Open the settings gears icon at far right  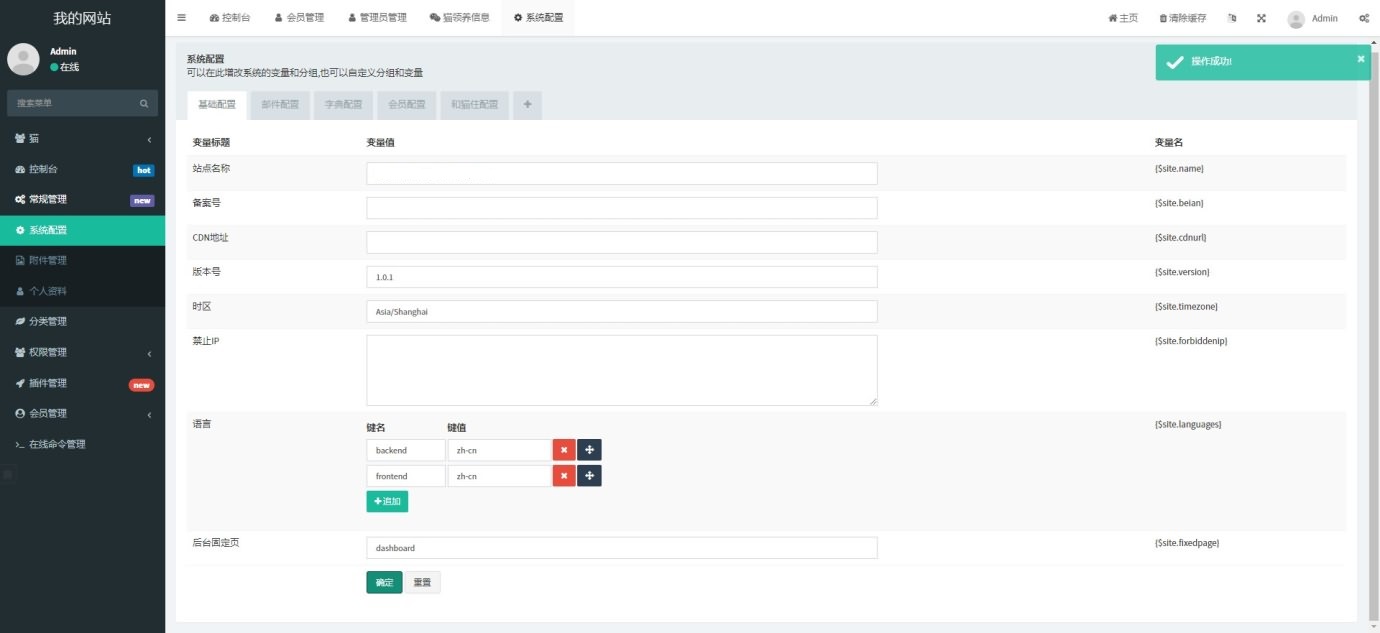1364,18
